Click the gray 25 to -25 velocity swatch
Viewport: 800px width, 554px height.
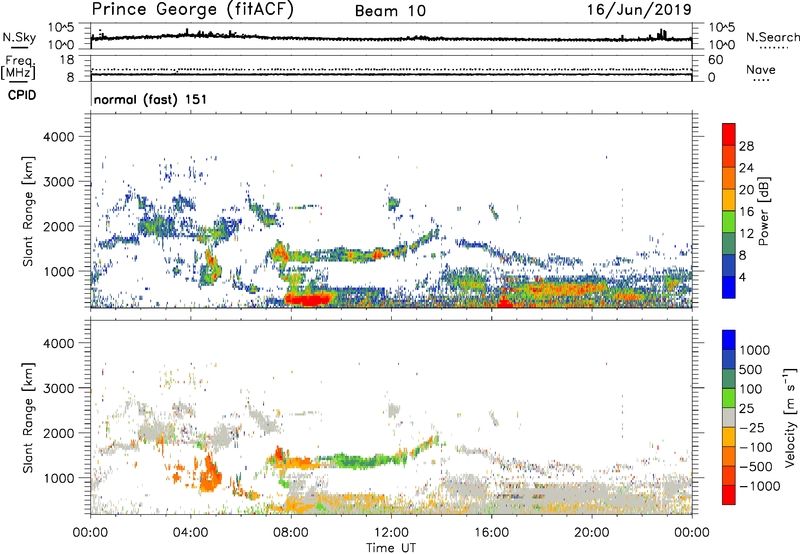(x=729, y=418)
